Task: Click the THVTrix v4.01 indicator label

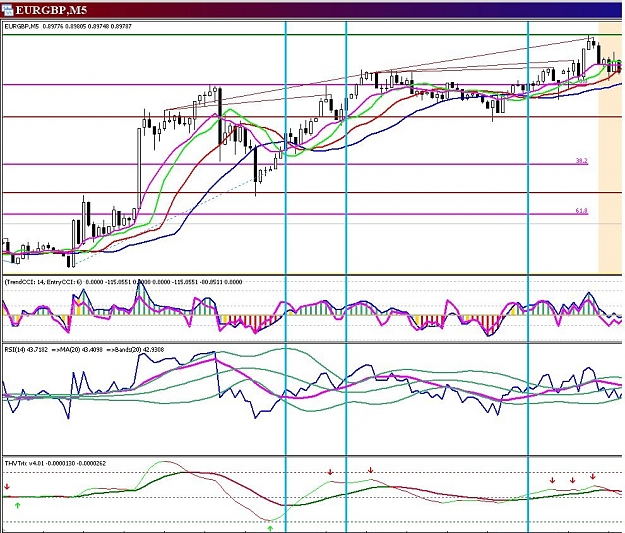Action: pos(55,463)
